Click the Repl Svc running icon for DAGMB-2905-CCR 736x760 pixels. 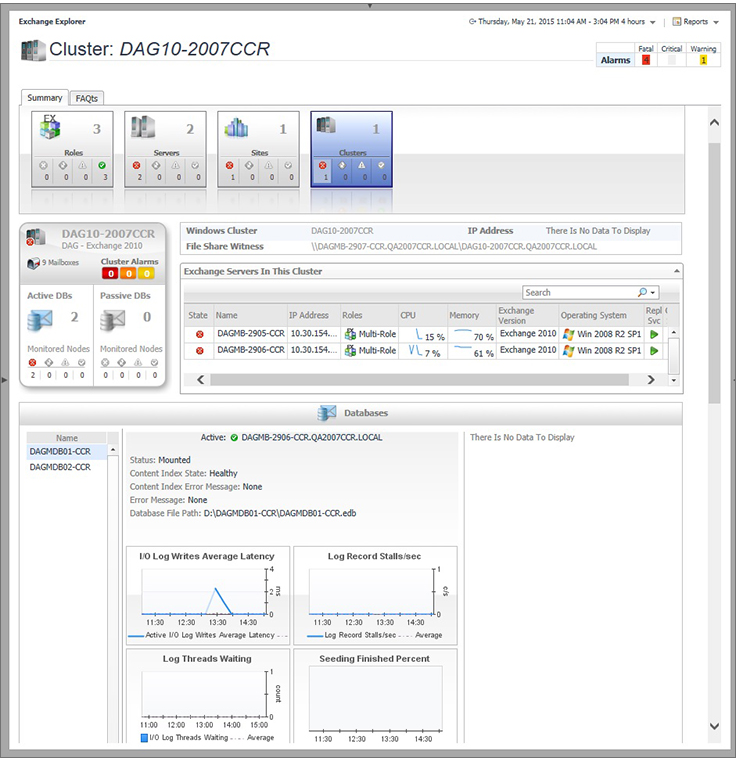654,334
